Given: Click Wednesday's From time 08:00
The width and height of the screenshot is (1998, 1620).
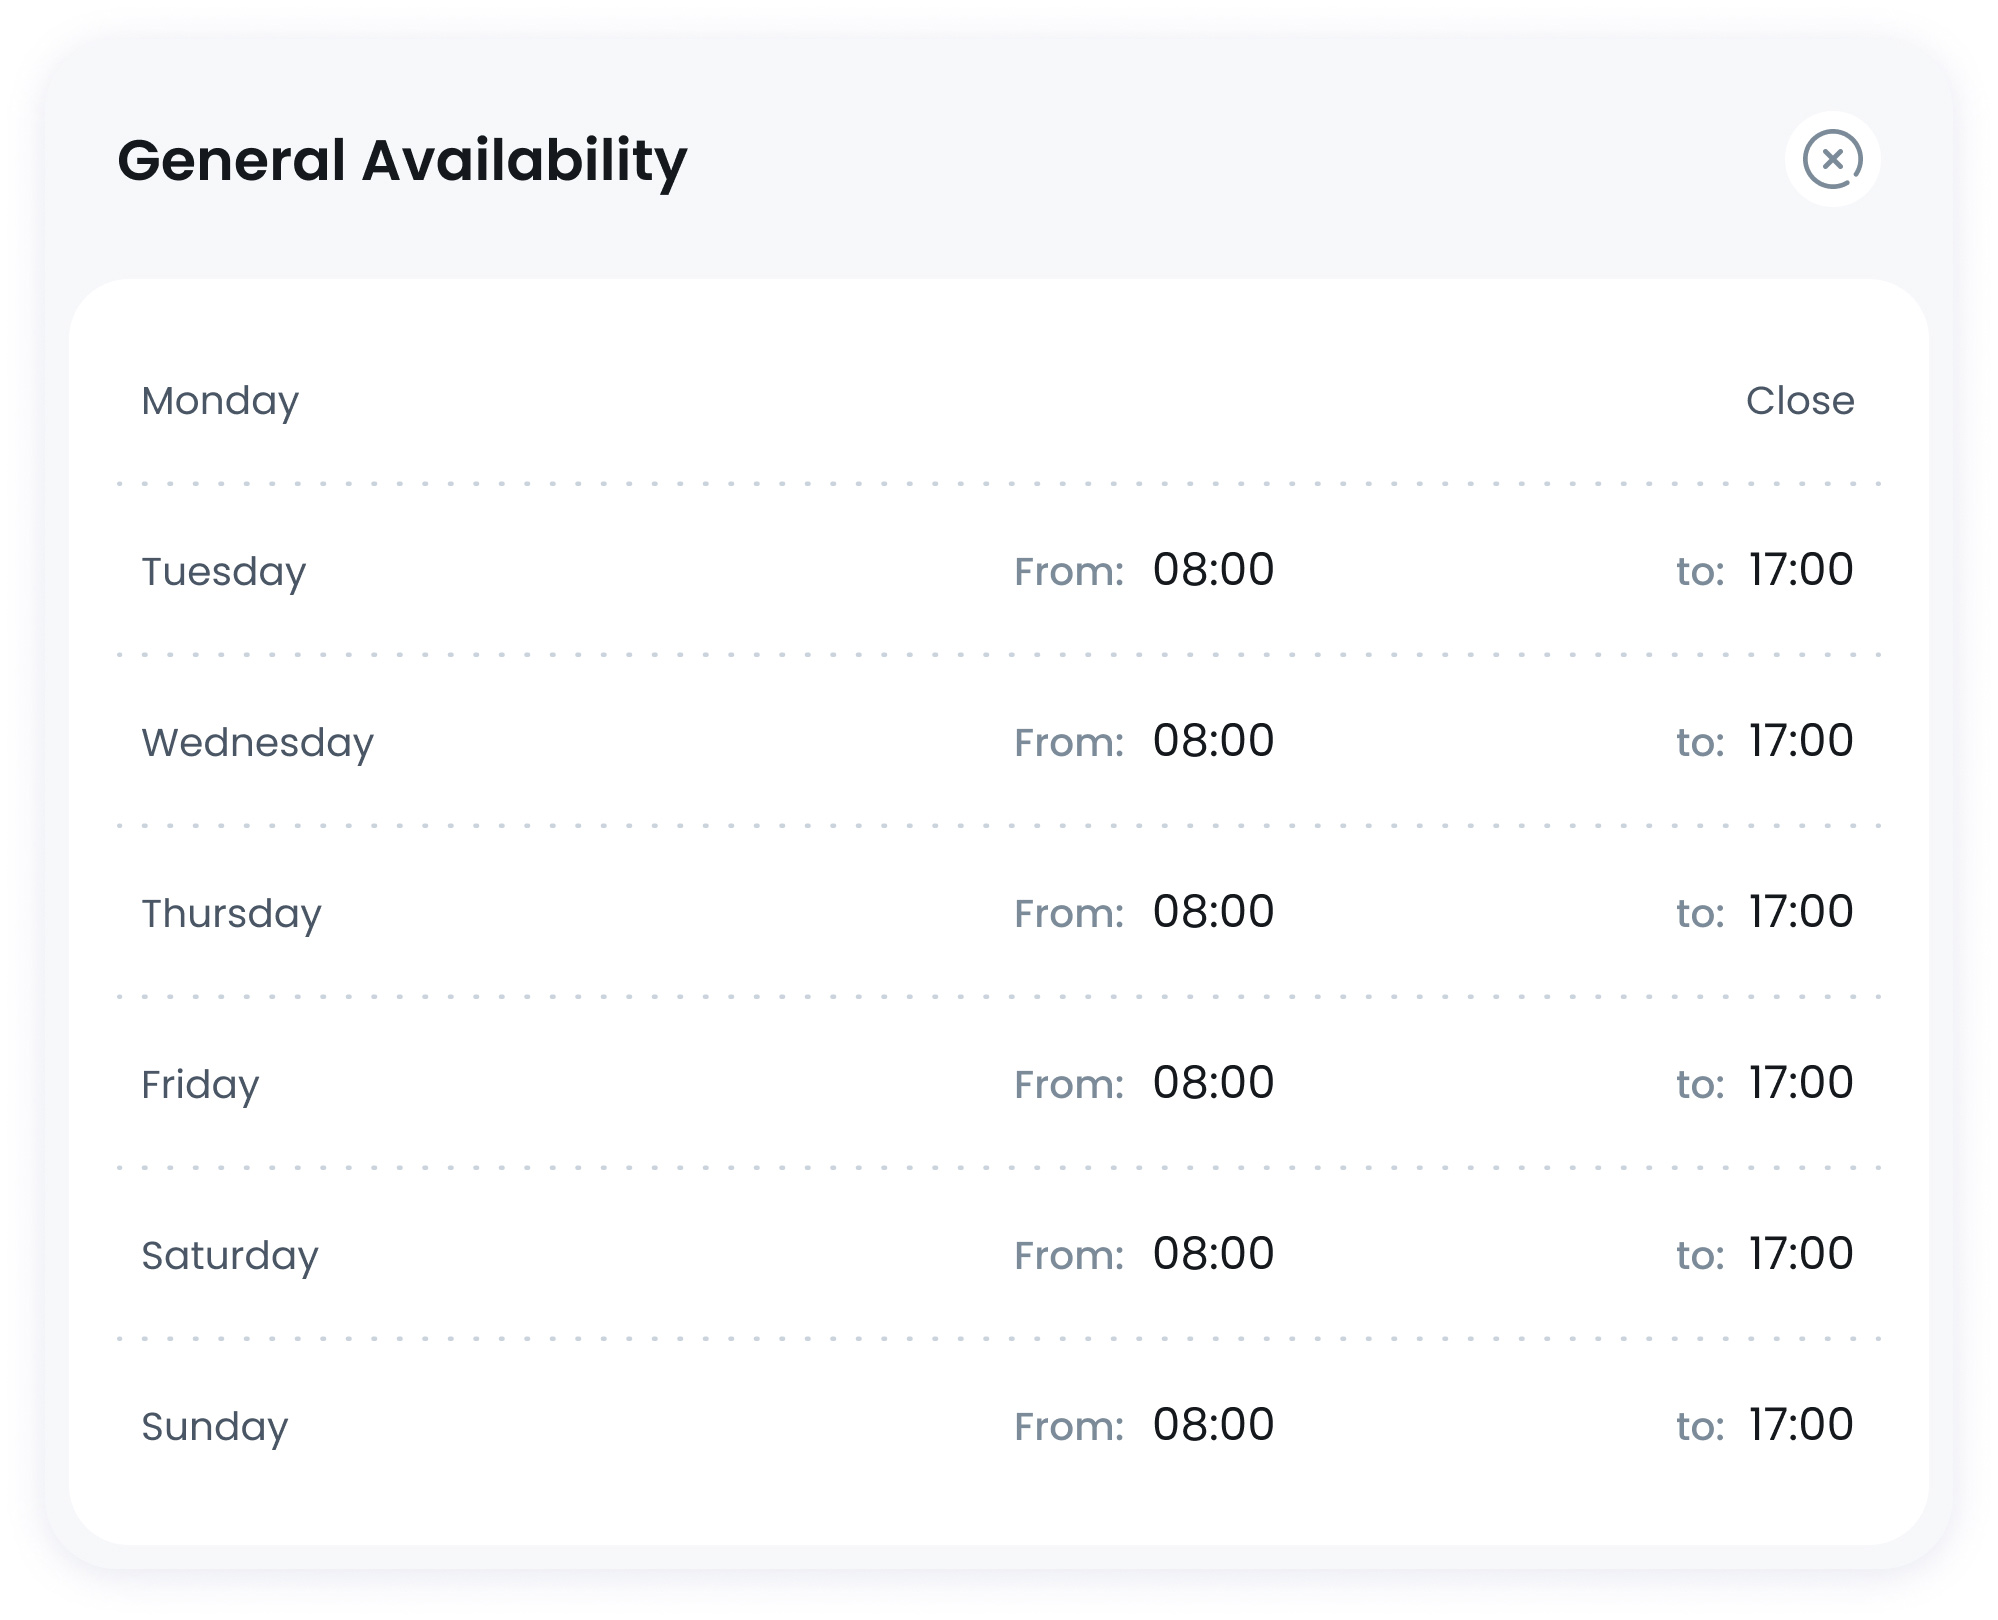Looking at the screenshot, I should (x=1214, y=741).
